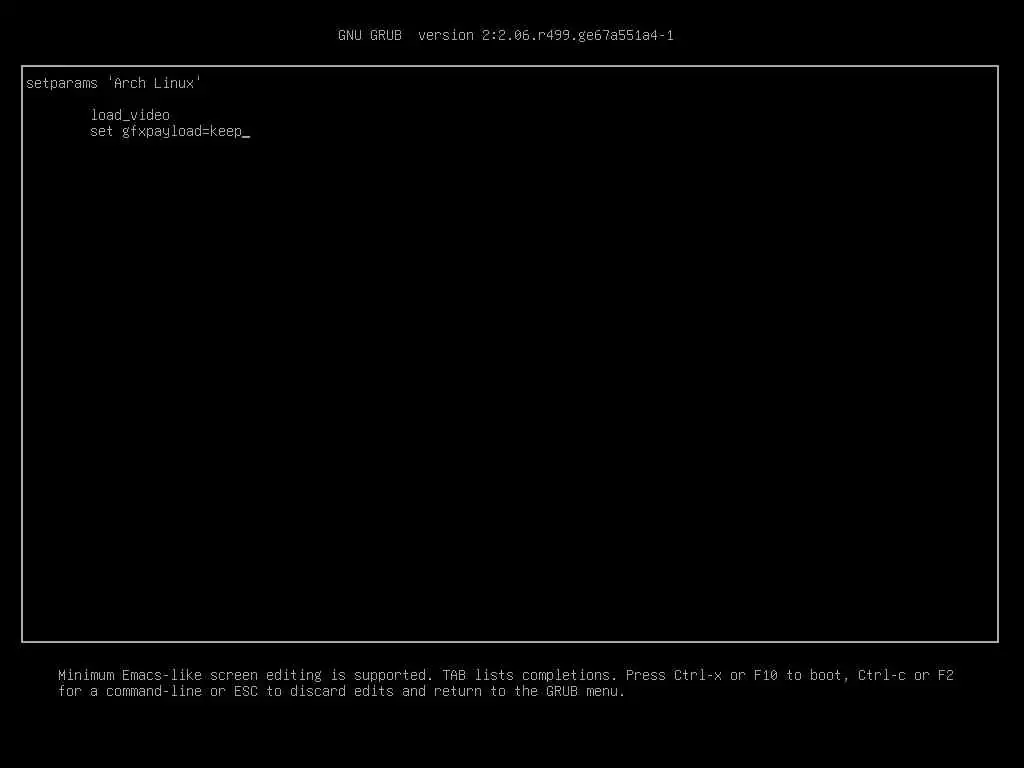The width and height of the screenshot is (1024, 768).
Task: Click the "for a command-line or ESC" help line
Action: pos(341,691)
